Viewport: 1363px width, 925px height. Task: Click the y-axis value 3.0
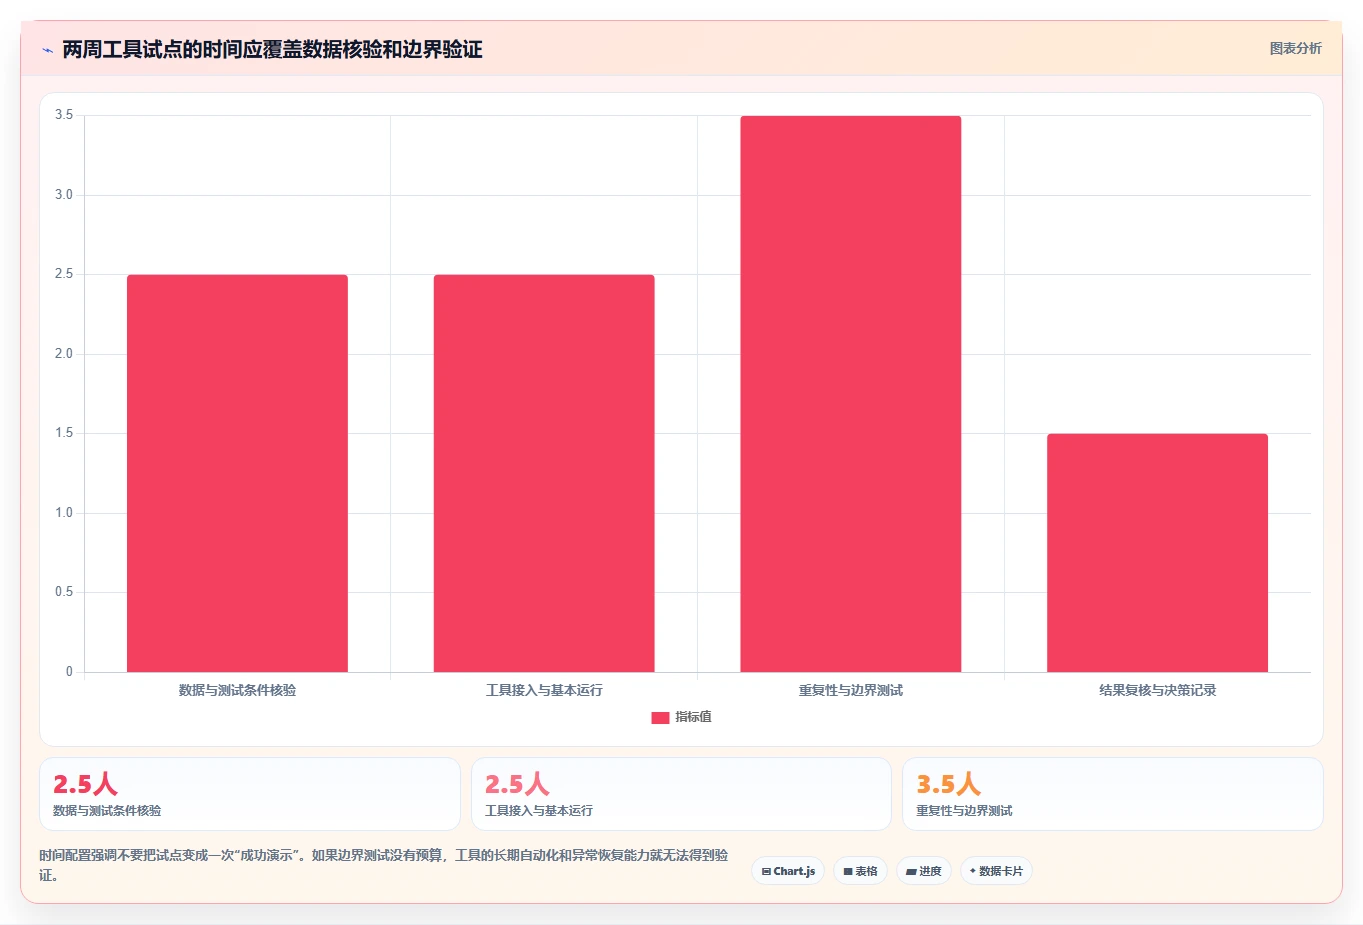(x=64, y=195)
